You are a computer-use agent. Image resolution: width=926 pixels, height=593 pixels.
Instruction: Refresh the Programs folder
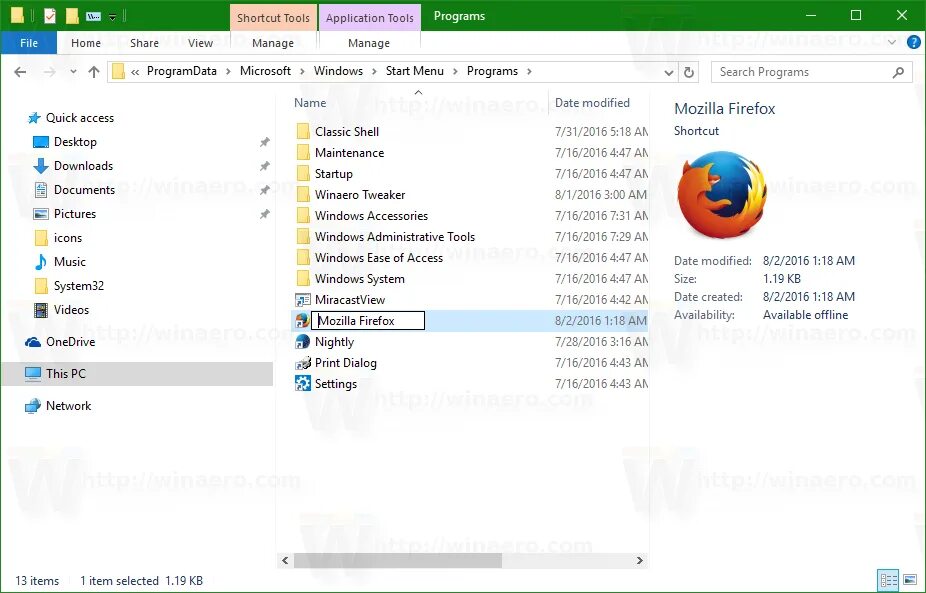(x=689, y=72)
